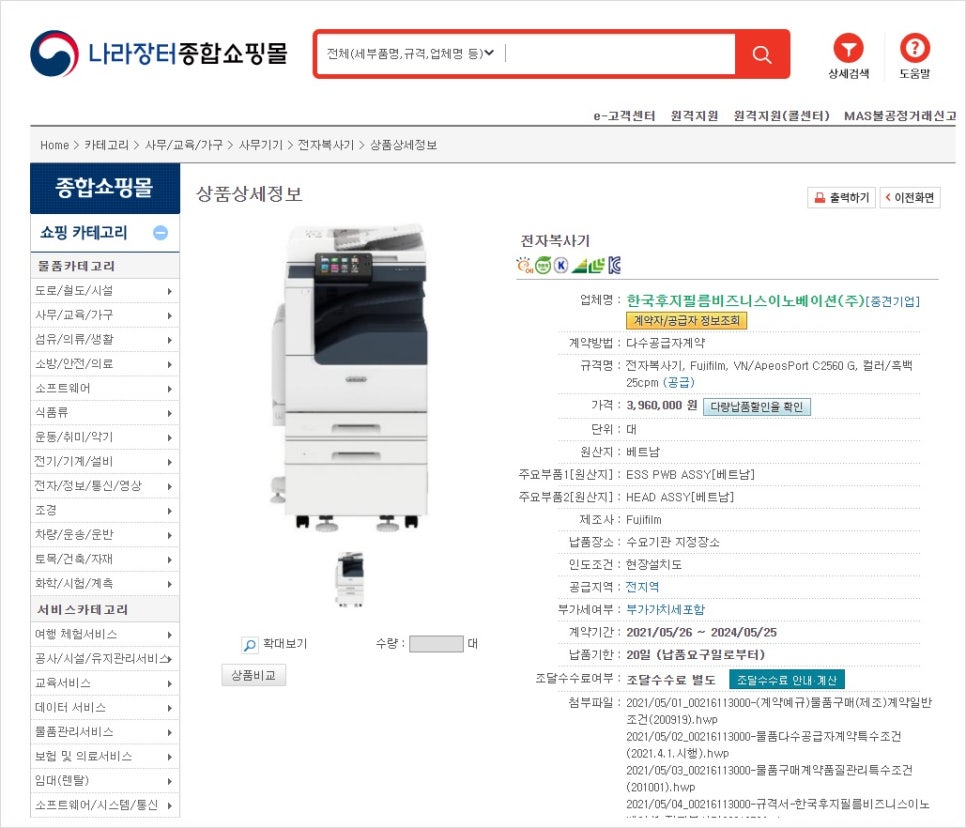Expand 전자/정보/통신/영상 category arrow
The width and height of the screenshot is (966, 828).
[169, 487]
